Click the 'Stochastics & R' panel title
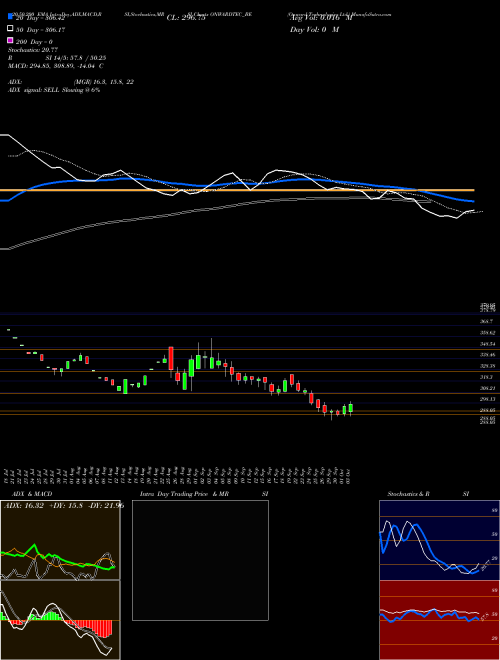 [x=409, y=494]
